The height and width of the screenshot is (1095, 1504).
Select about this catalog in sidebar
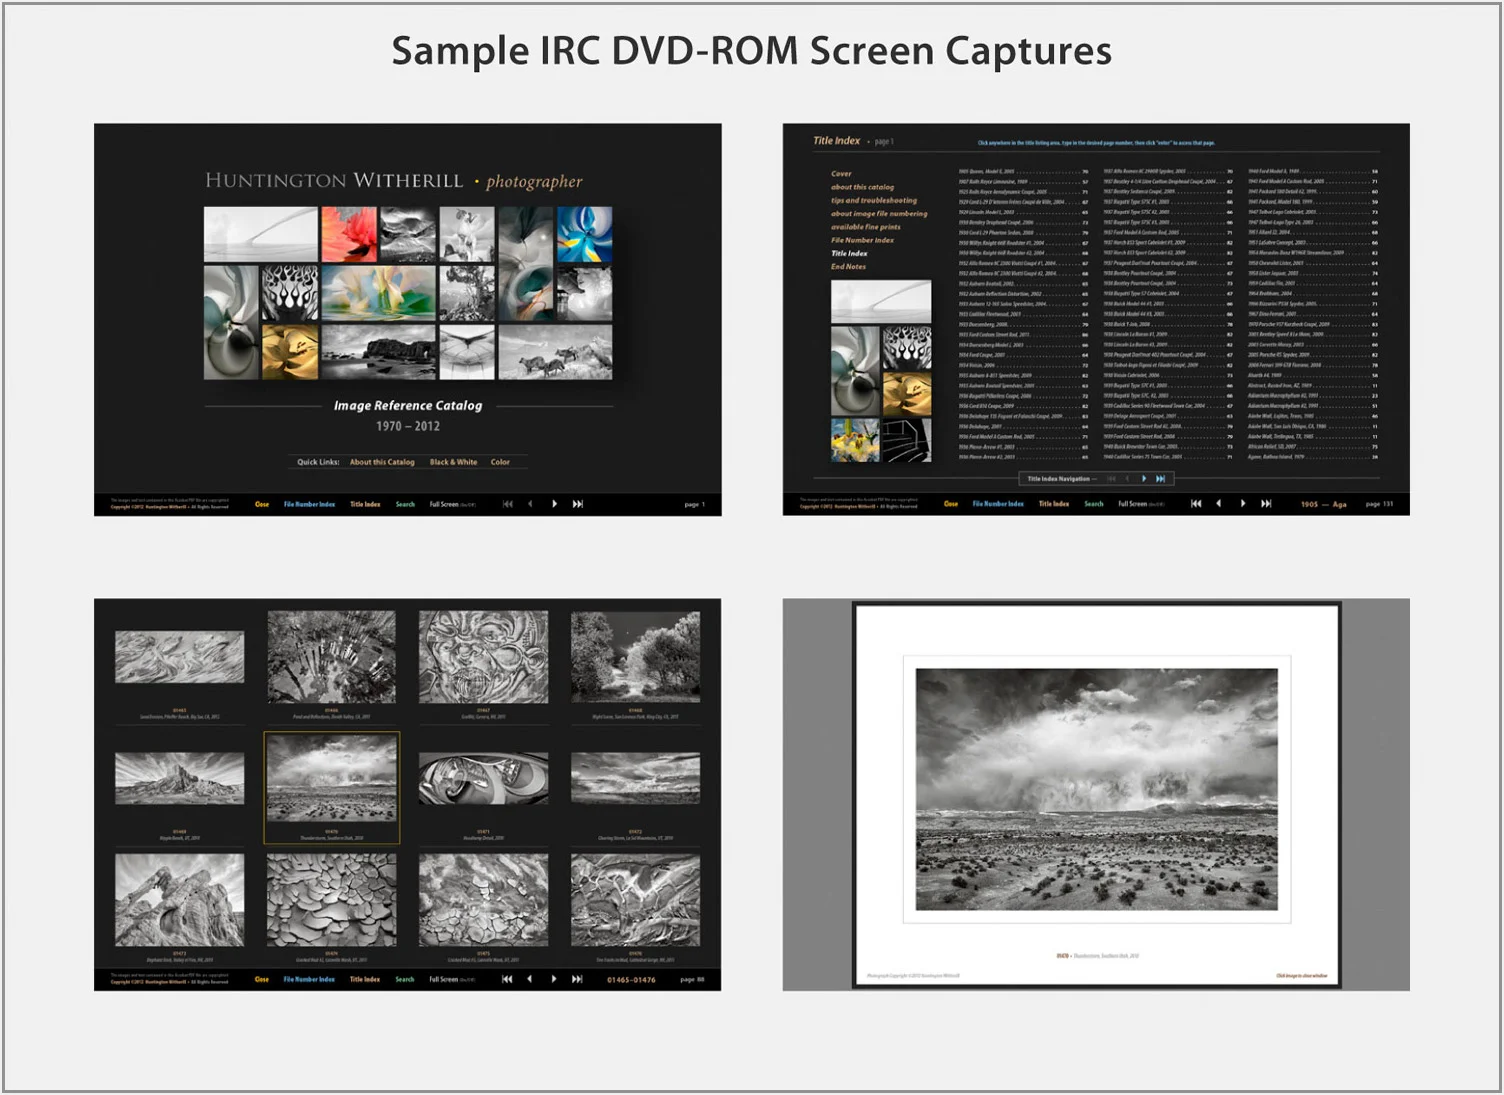(862, 187)
